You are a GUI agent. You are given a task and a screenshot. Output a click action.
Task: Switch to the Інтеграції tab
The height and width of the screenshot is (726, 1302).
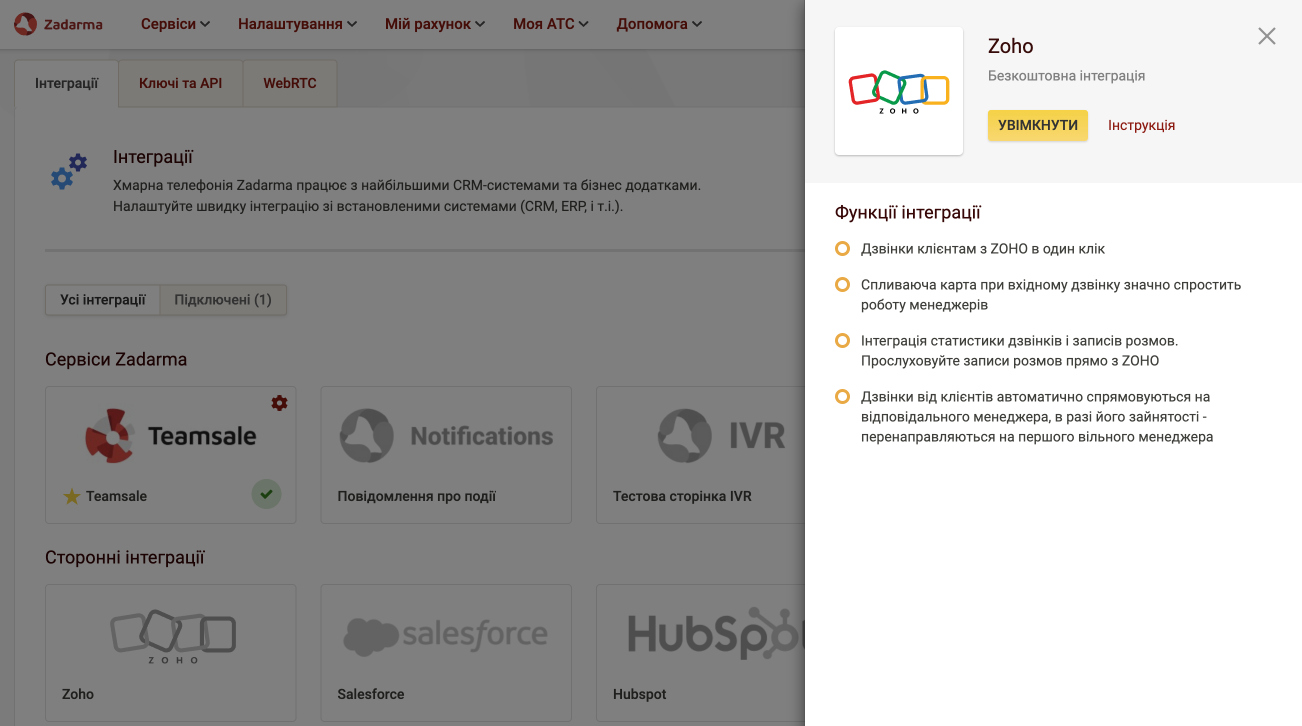67,84
